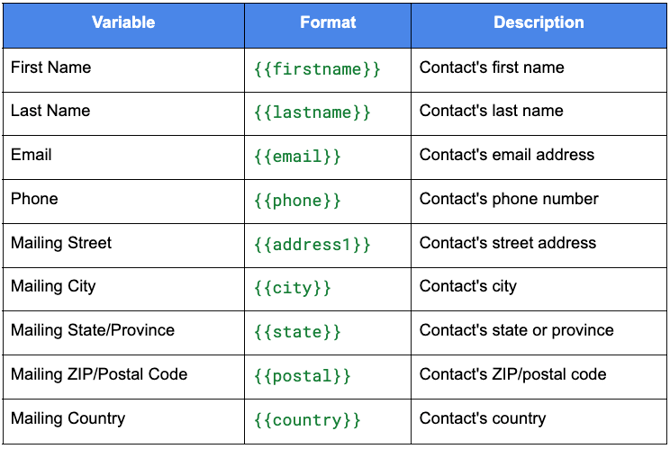Click Contact's email address description

[x=507, y=155]
